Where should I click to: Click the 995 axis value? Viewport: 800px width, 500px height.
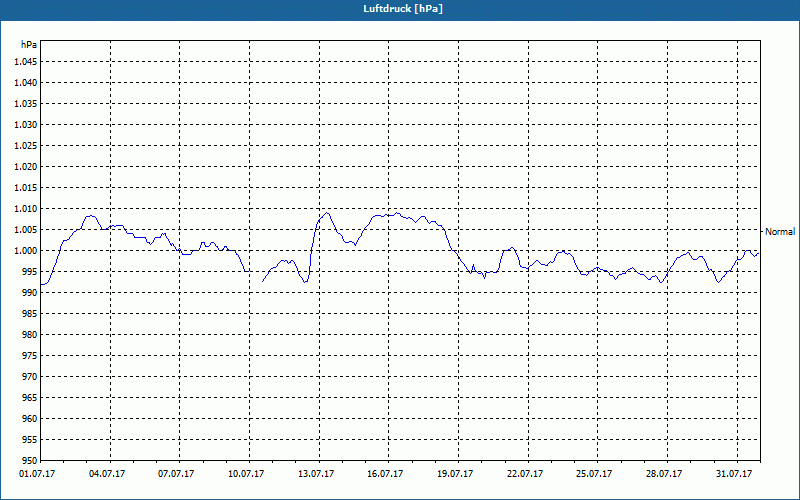(30, 271)
